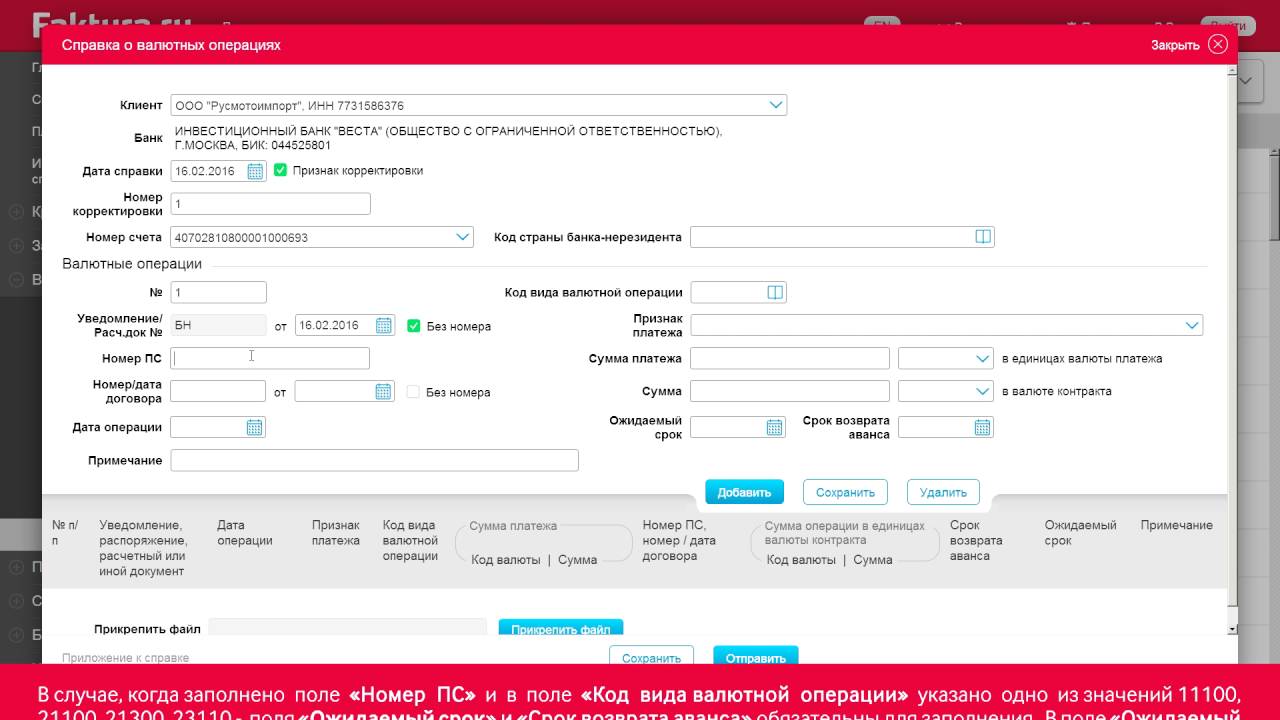
Task: Tick Без номера checkbox for договор row
Action: point(414,392)
